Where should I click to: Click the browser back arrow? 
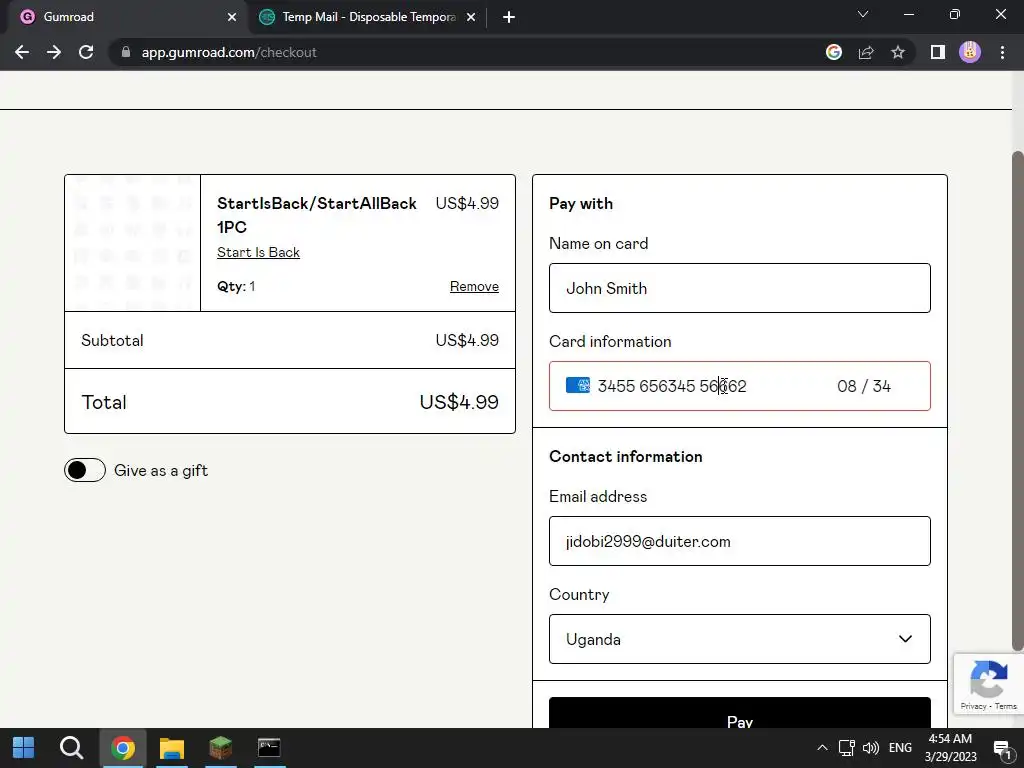coord(22,52)
